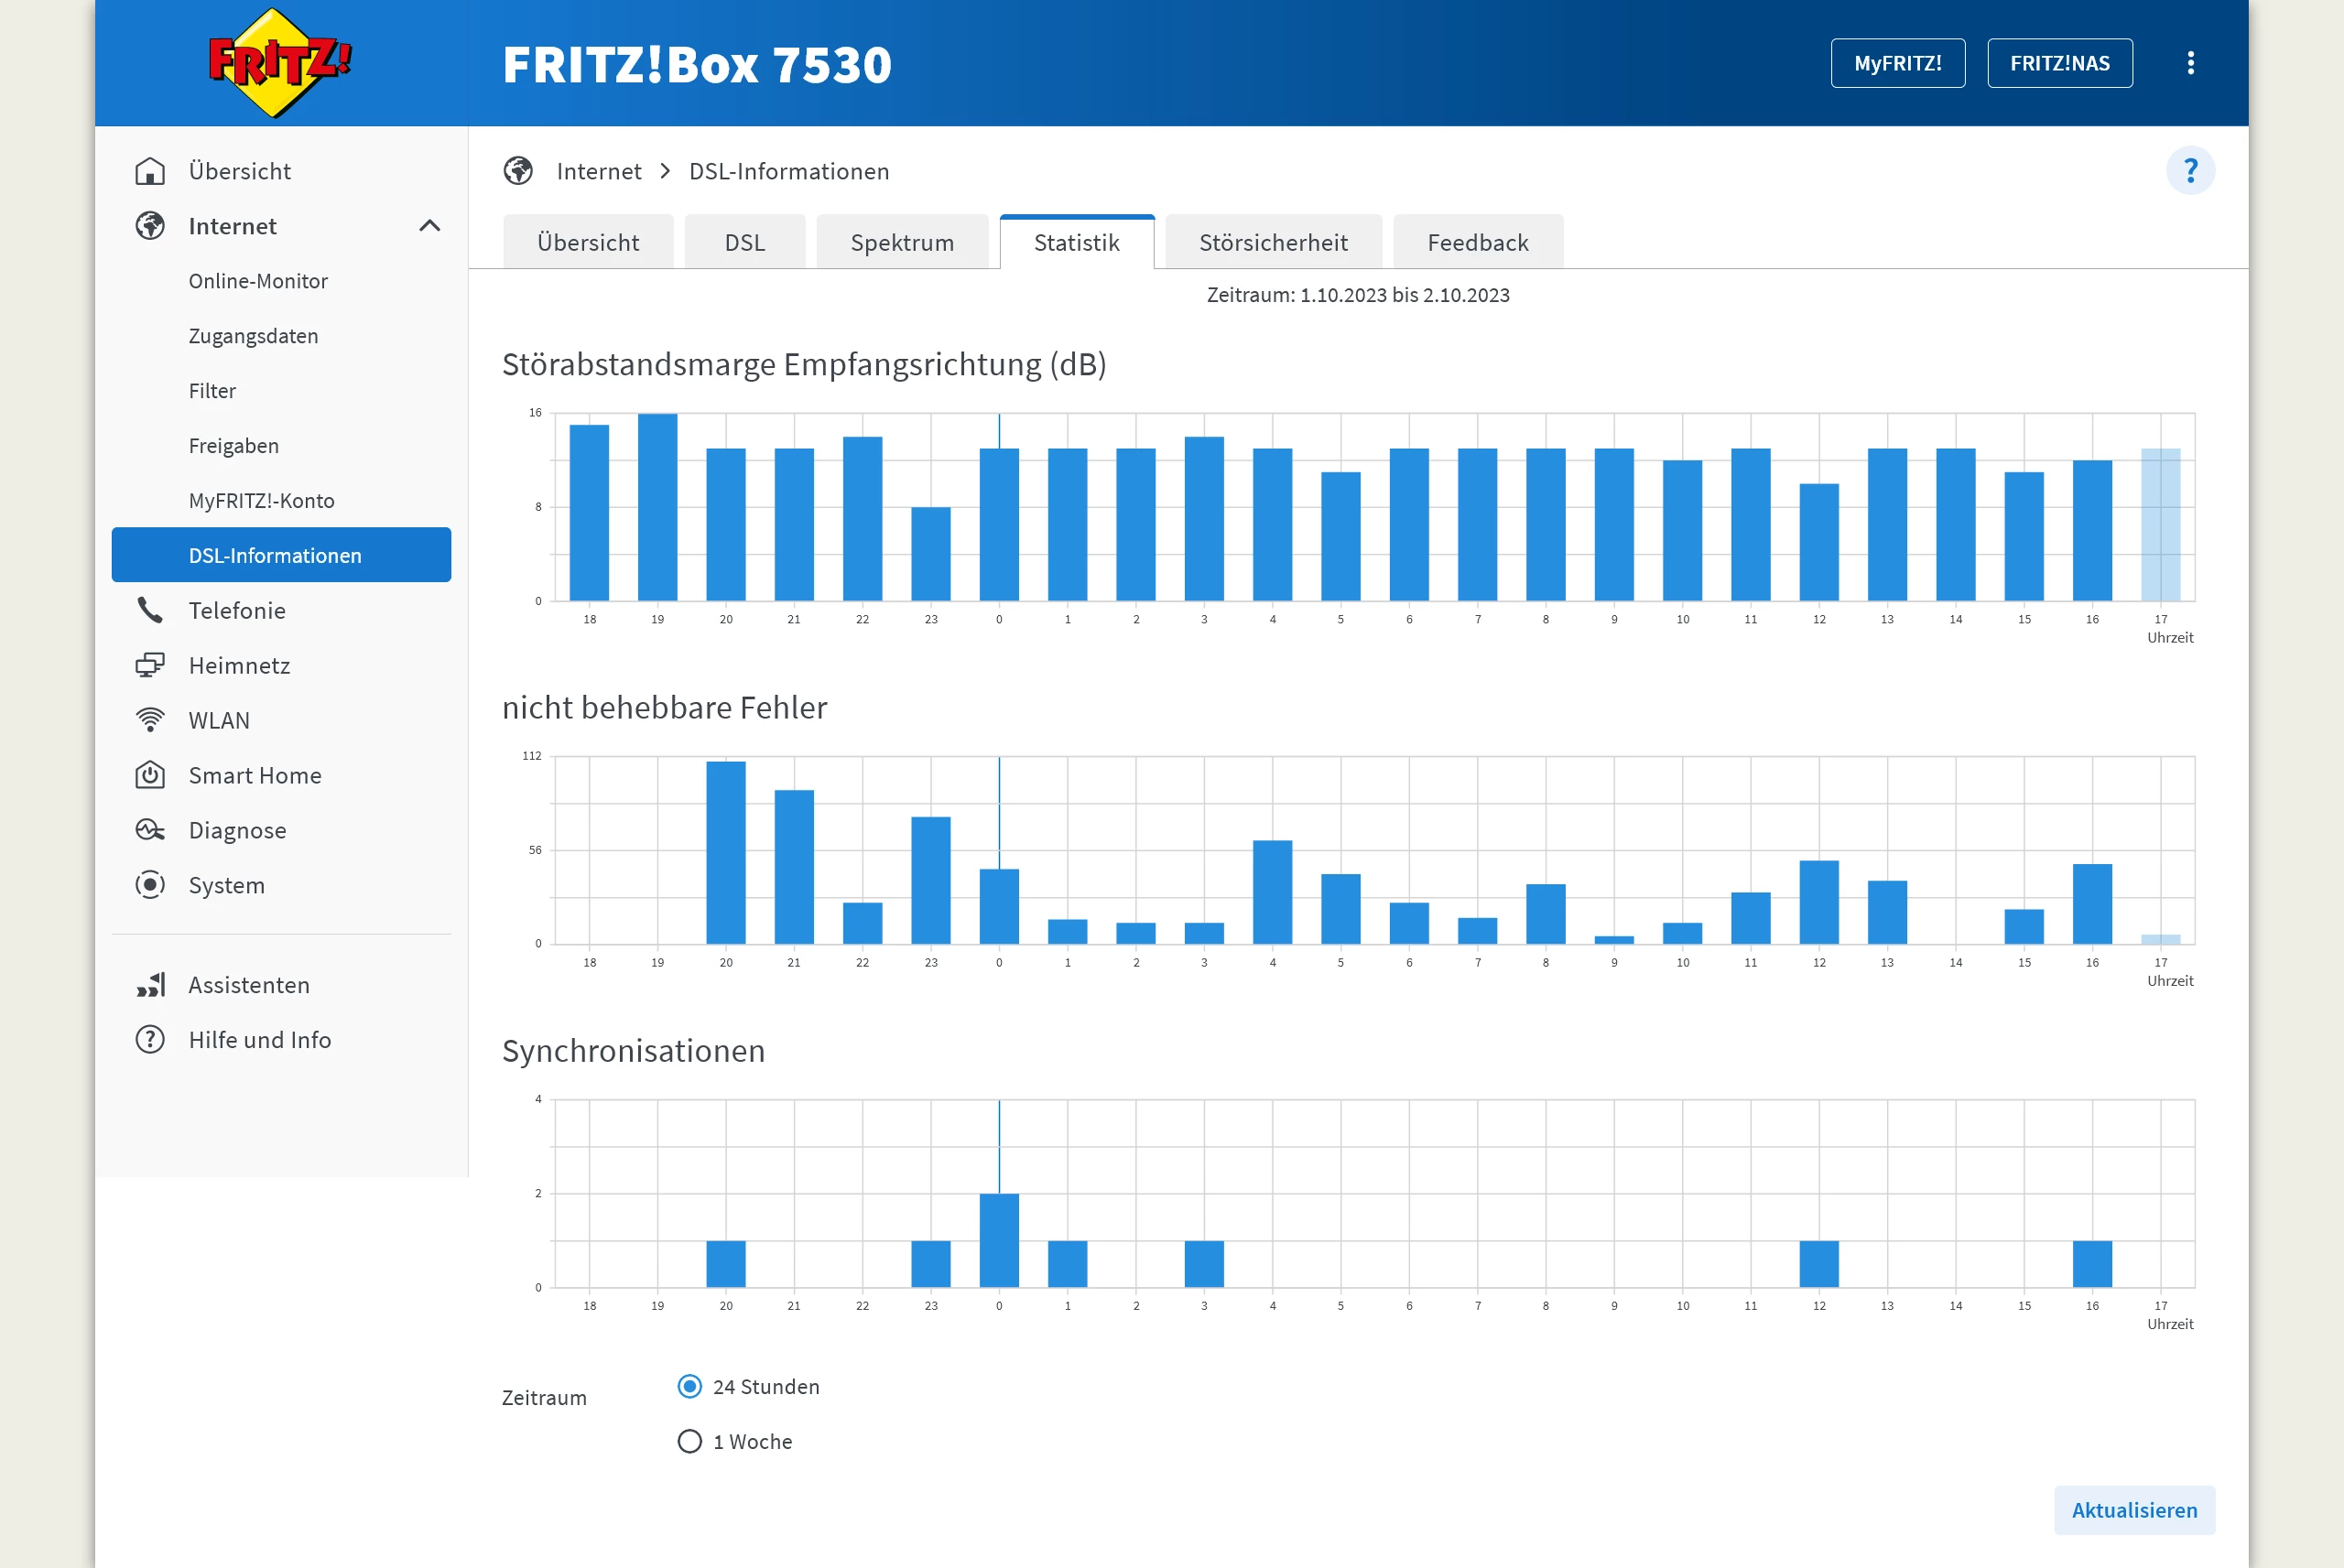
Task: Expand the System menu entry
Action: [x=226, y=885]
